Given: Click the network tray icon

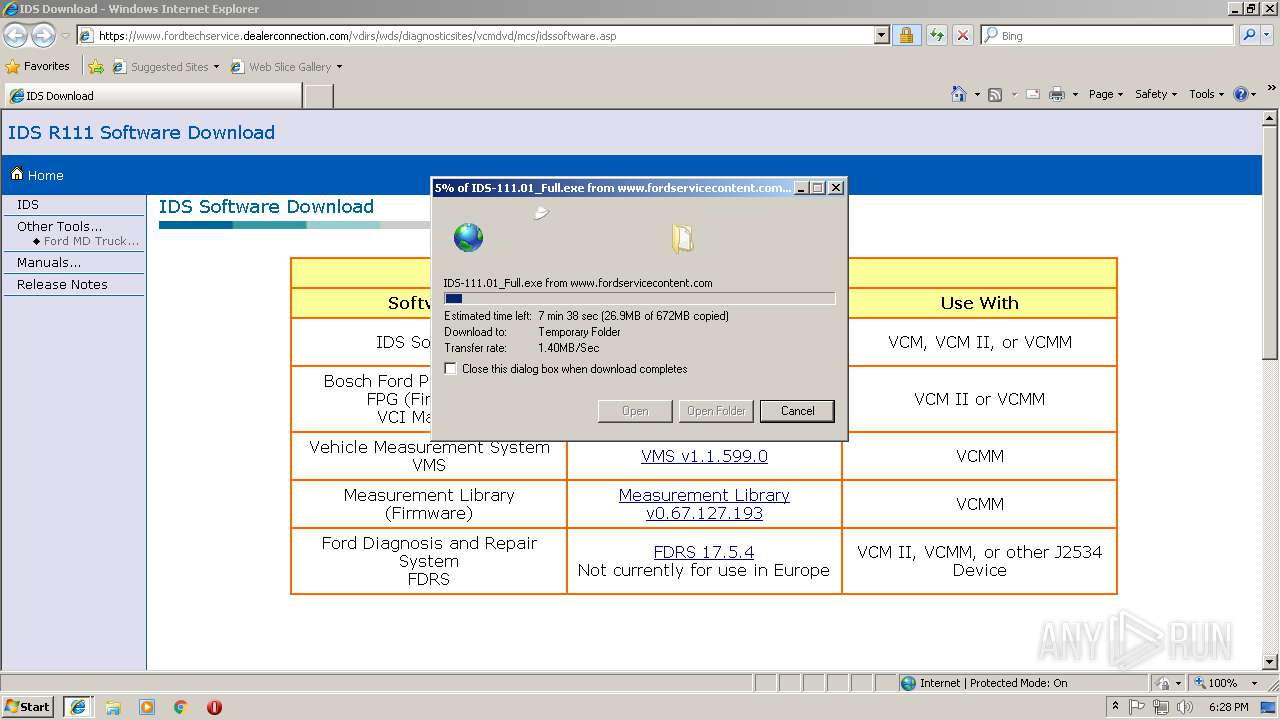Looking at the screenshot, I should [1161, 707].
